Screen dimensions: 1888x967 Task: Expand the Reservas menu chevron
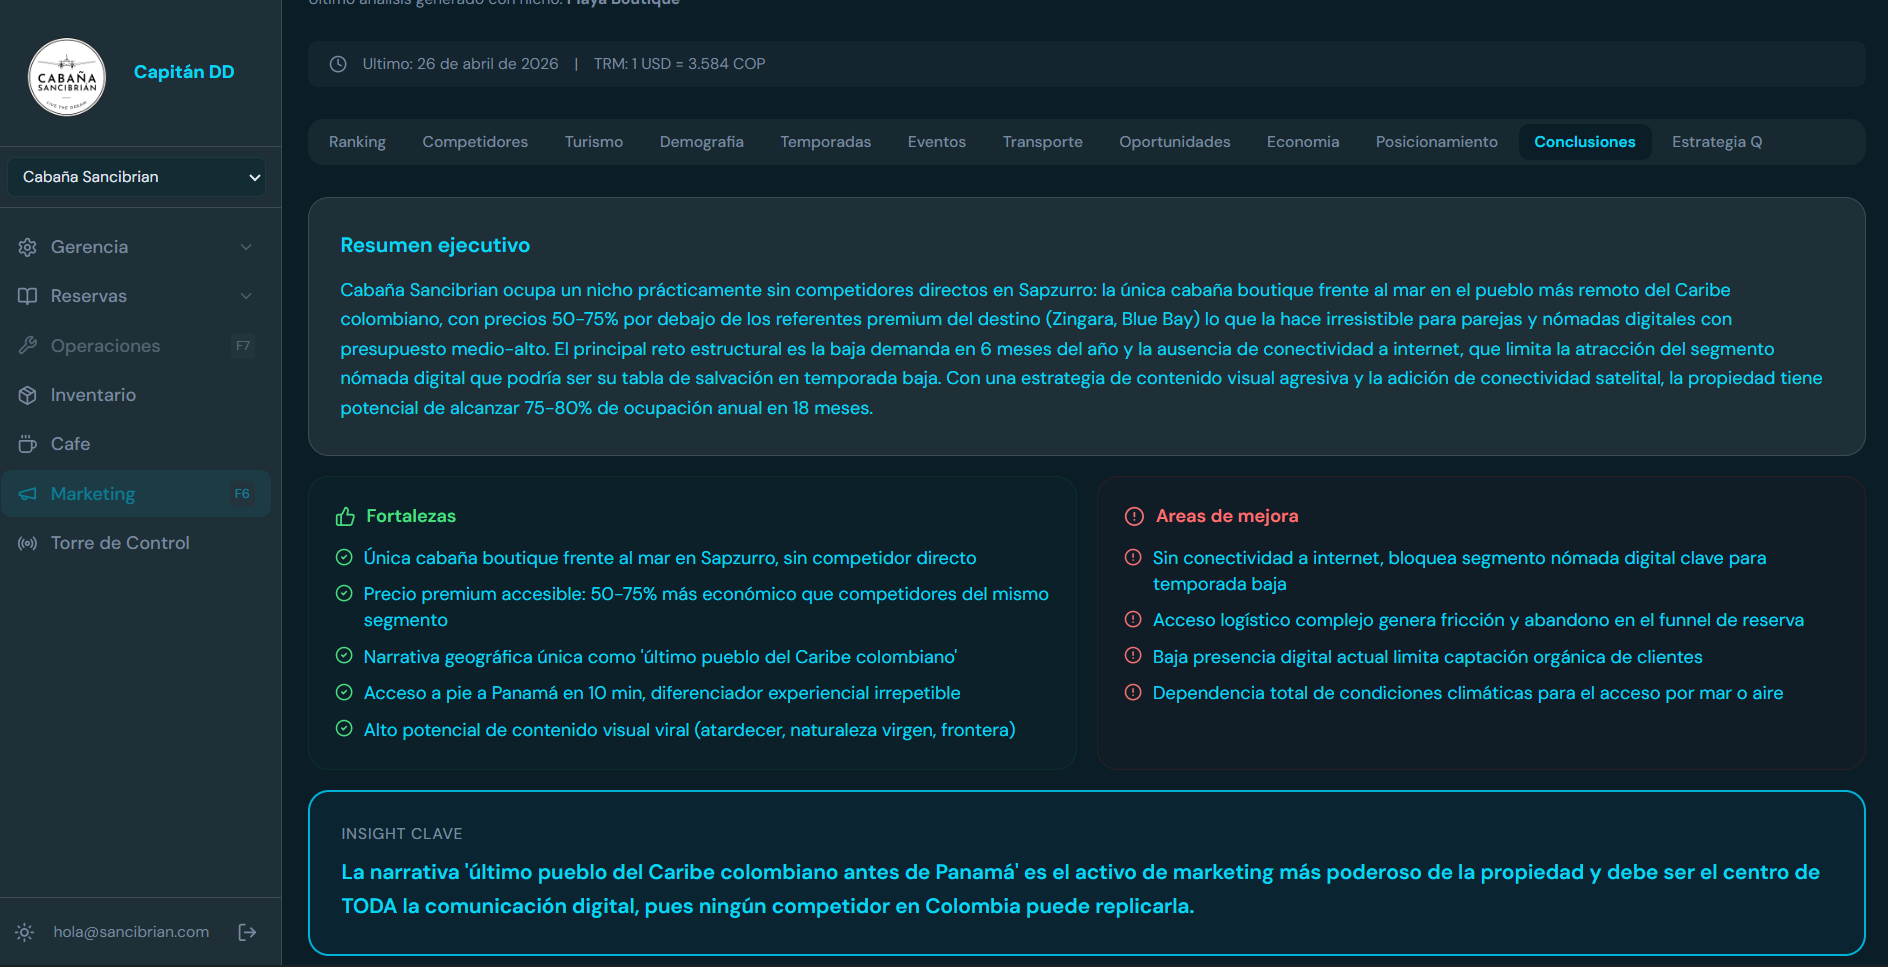[x=246, y=296]
